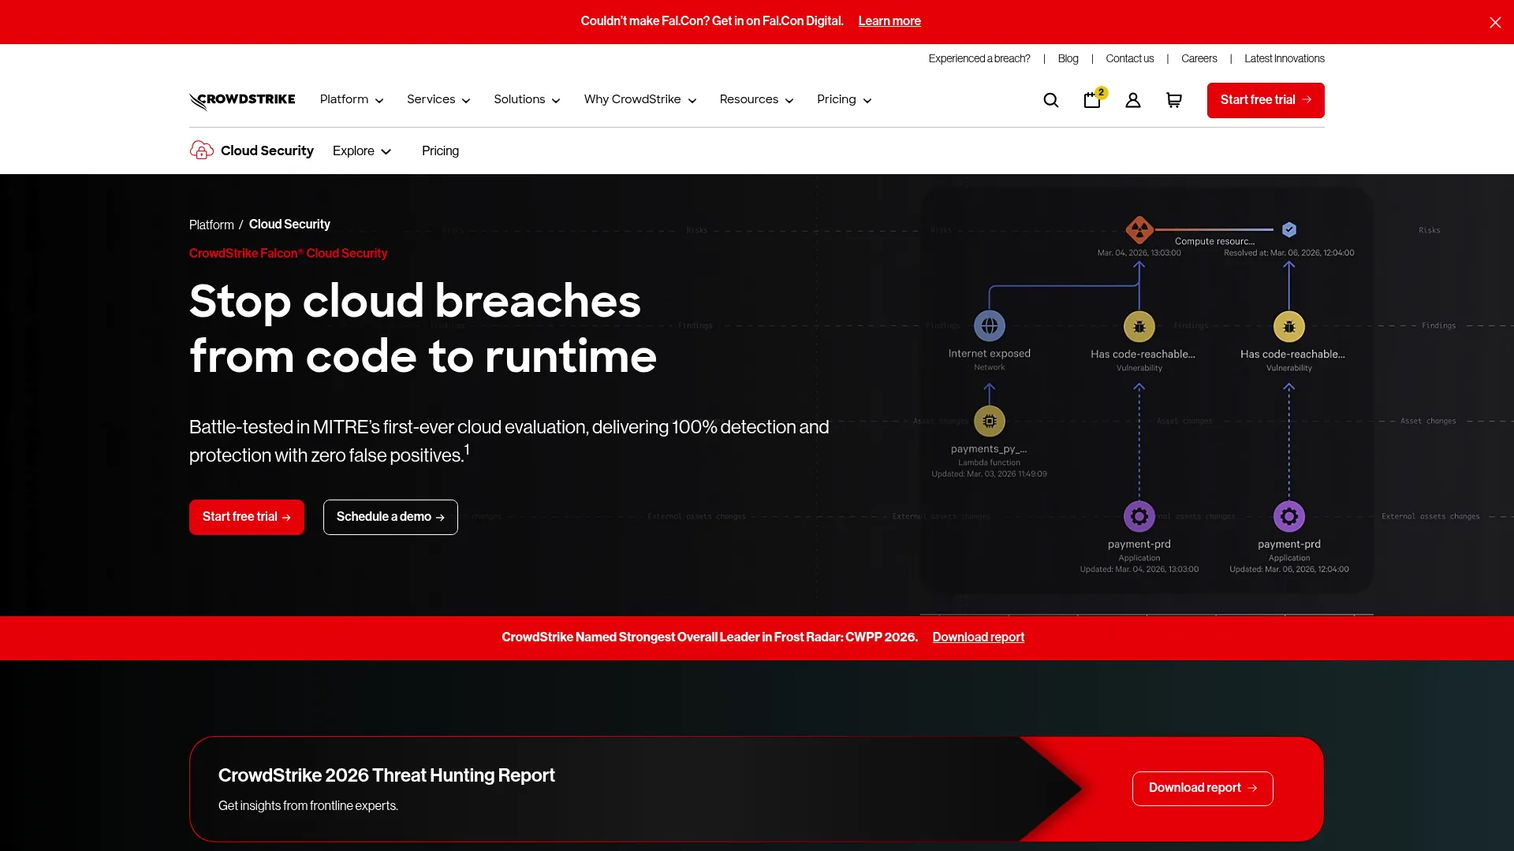
Task: Expand the Solutions menu
Action: (x=527, y=99)
